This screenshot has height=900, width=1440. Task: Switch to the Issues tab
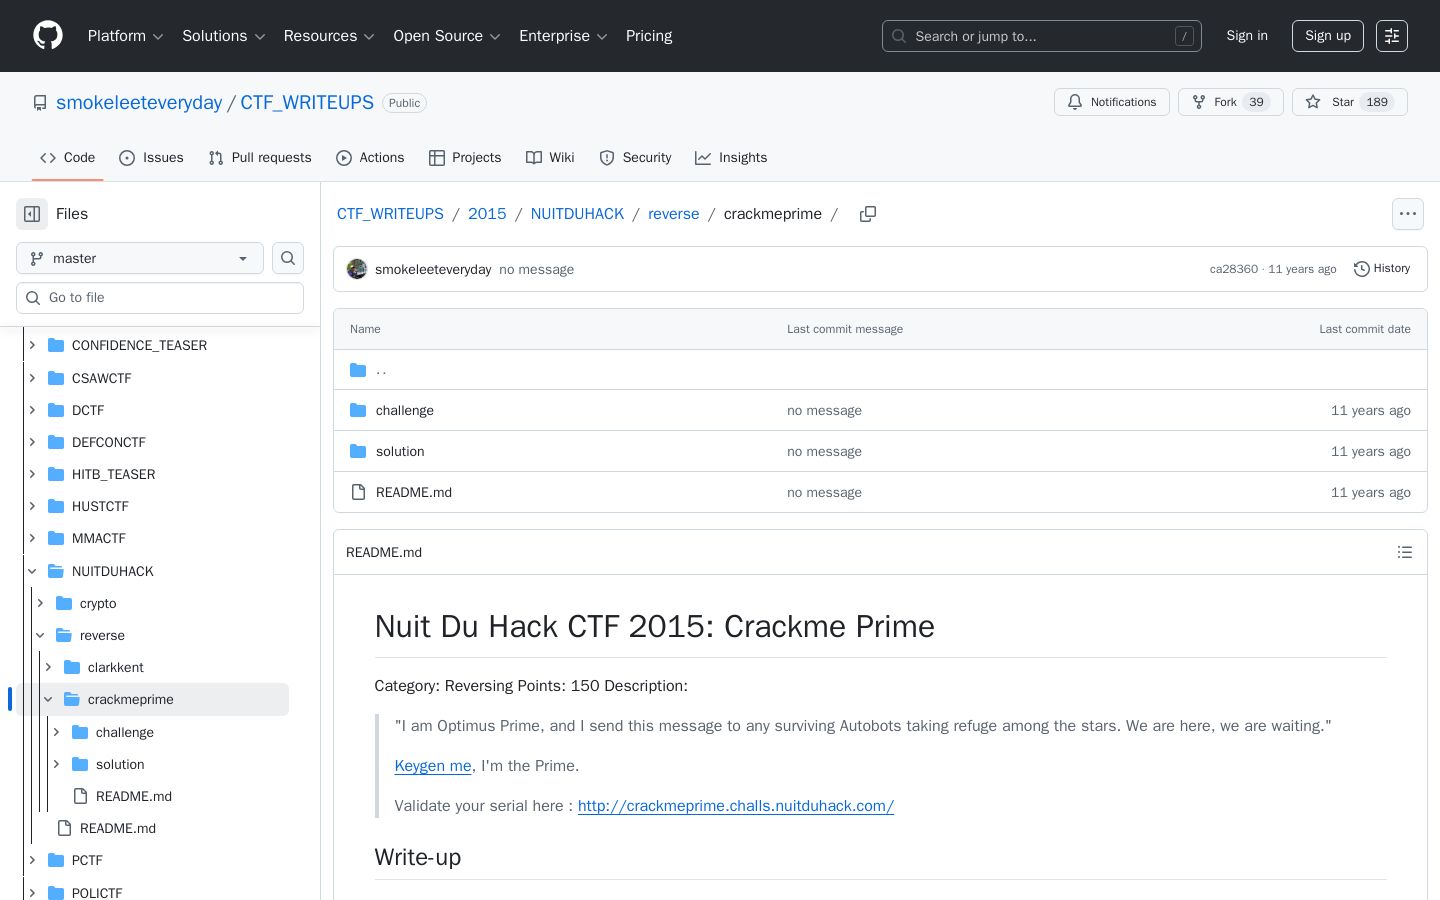(151, 158)
